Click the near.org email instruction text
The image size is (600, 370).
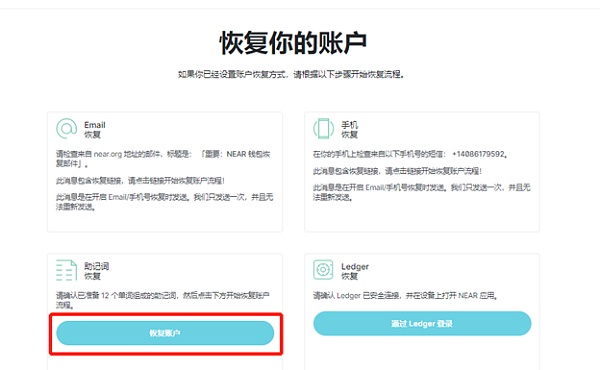(x=163, y=159)
